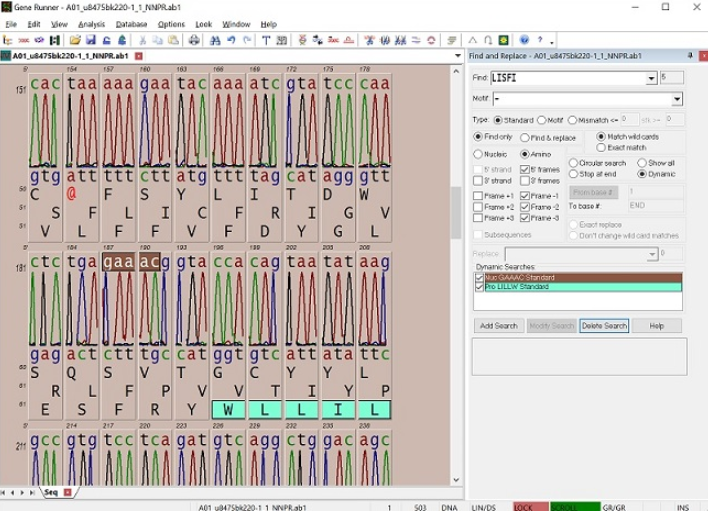This screenshot has width=708, height=513.
Task: Click the text 'T' toolbar icon
Action: coord(266,41)
